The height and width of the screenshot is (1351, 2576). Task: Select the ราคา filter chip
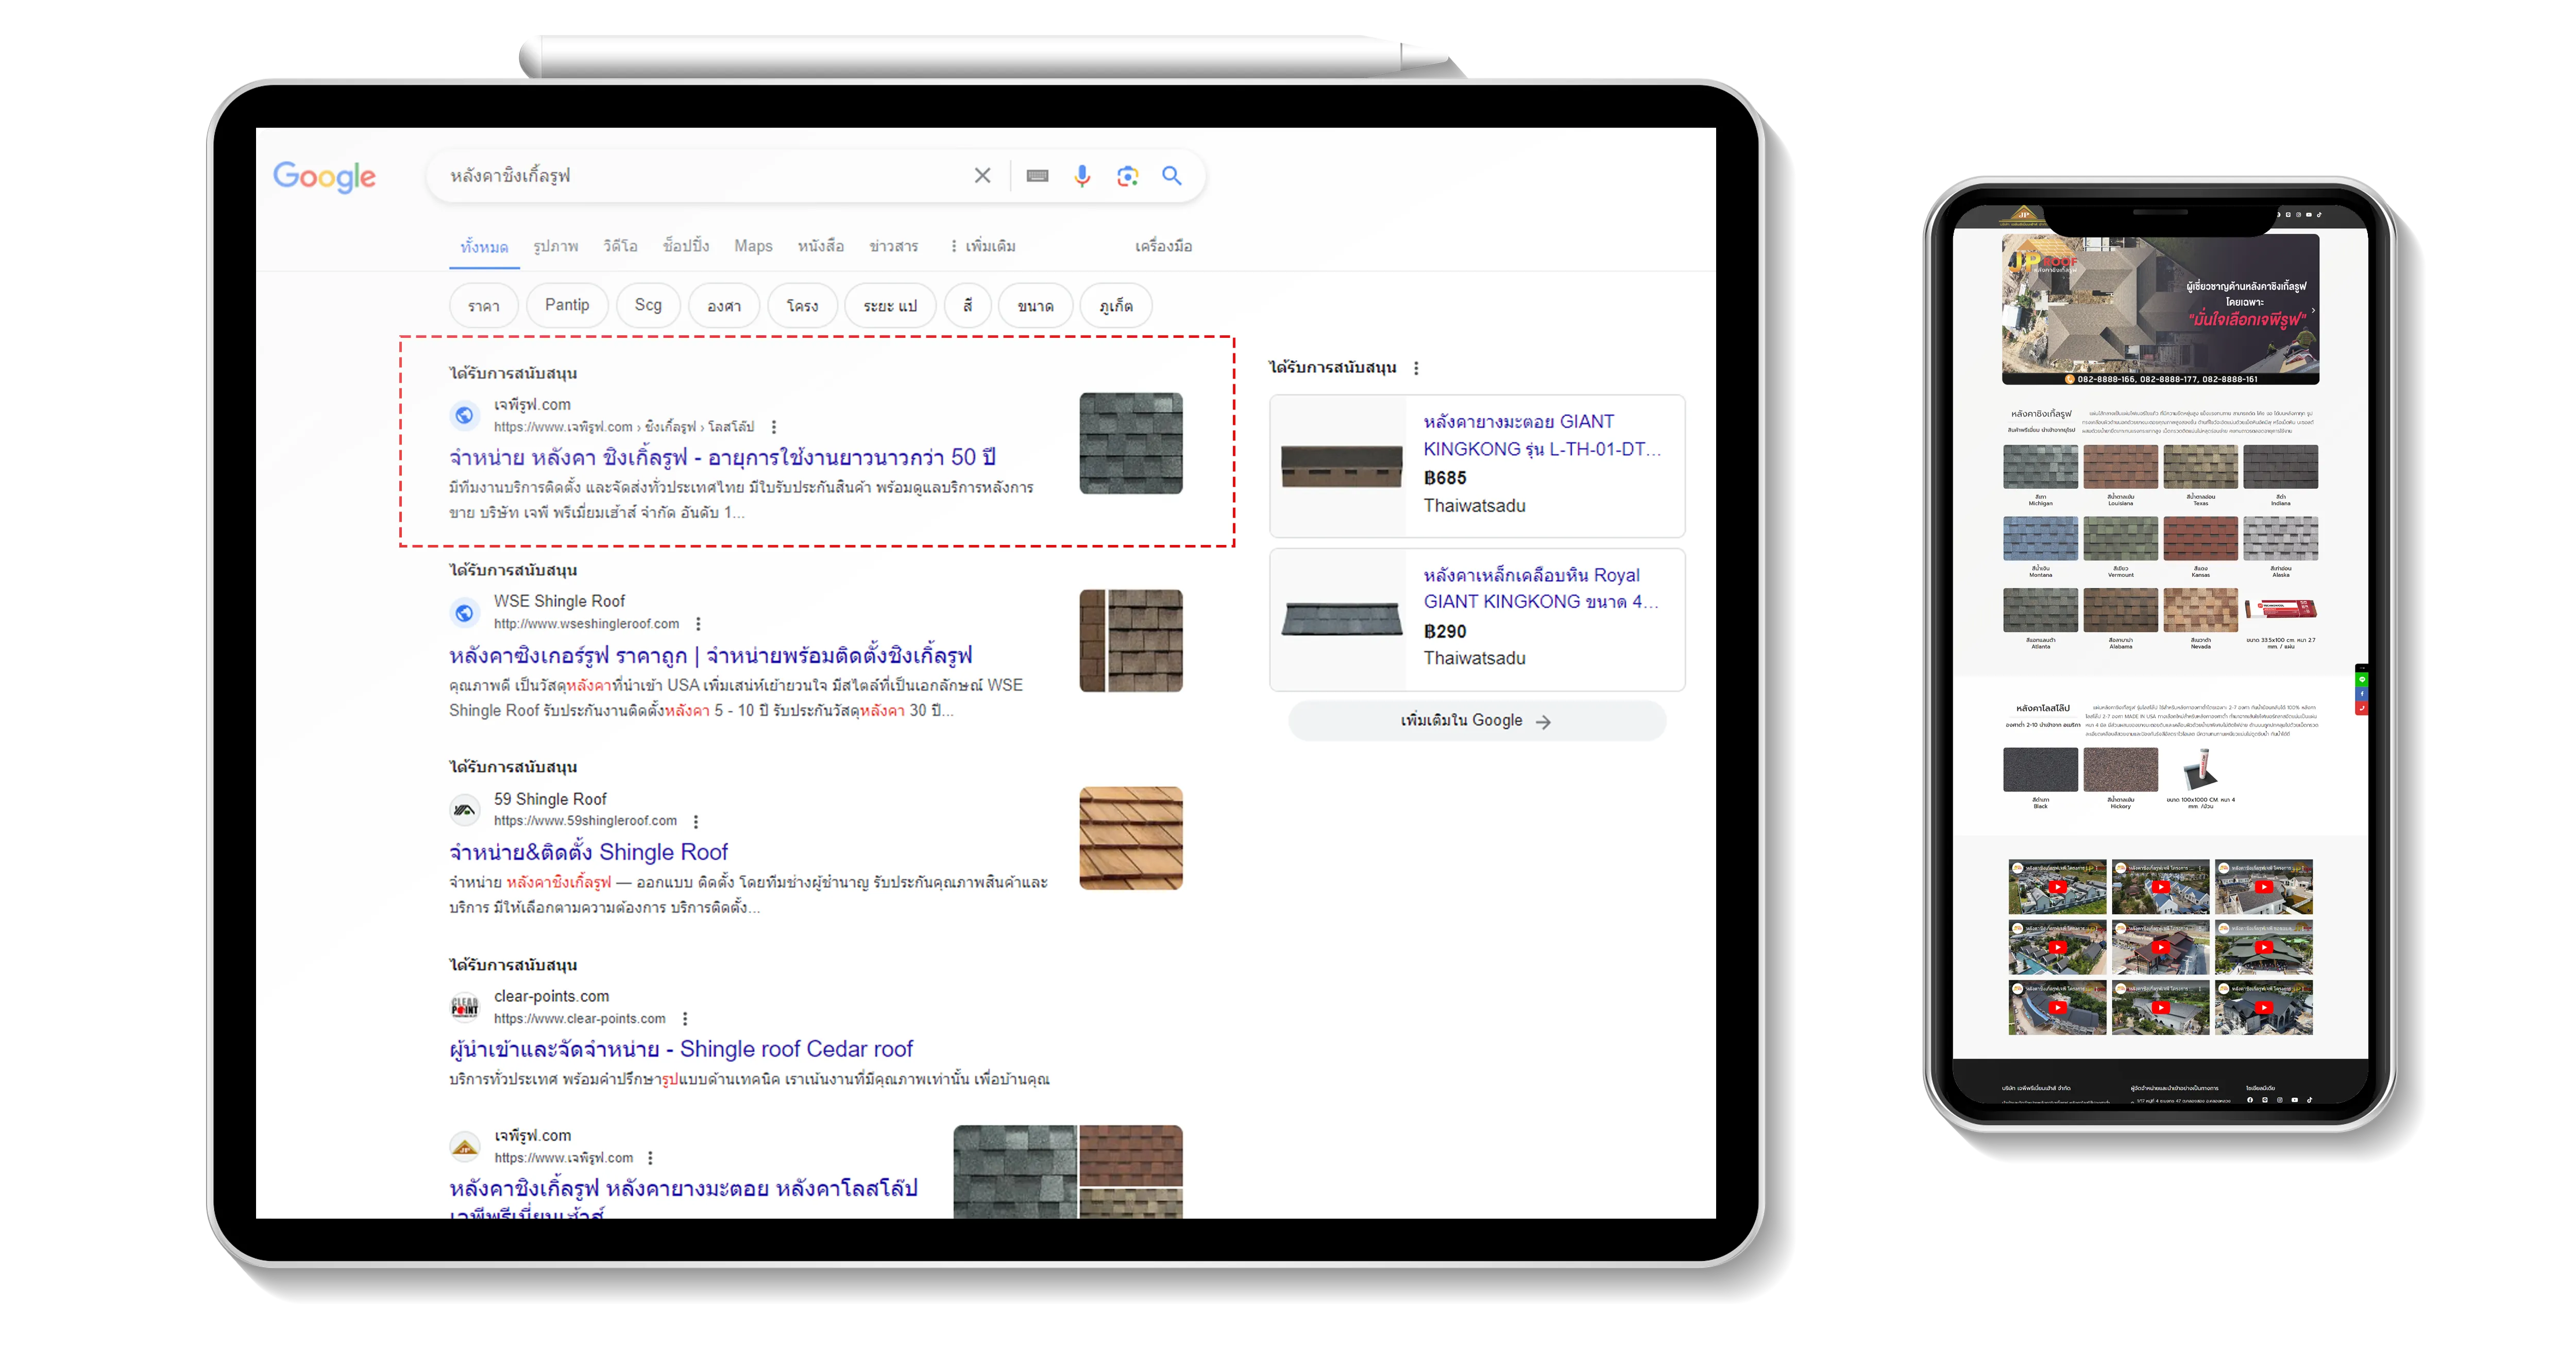point(484,306)
